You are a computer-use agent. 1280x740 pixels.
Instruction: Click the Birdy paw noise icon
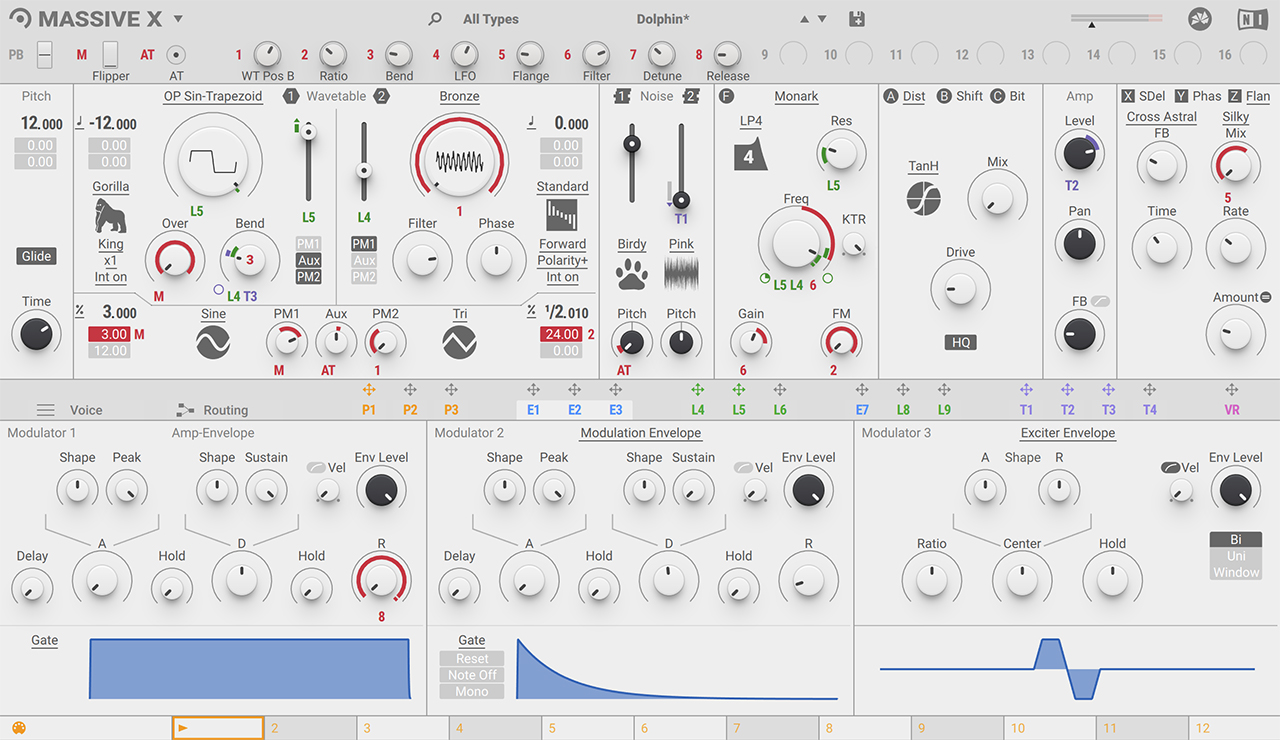pos(632,273)
